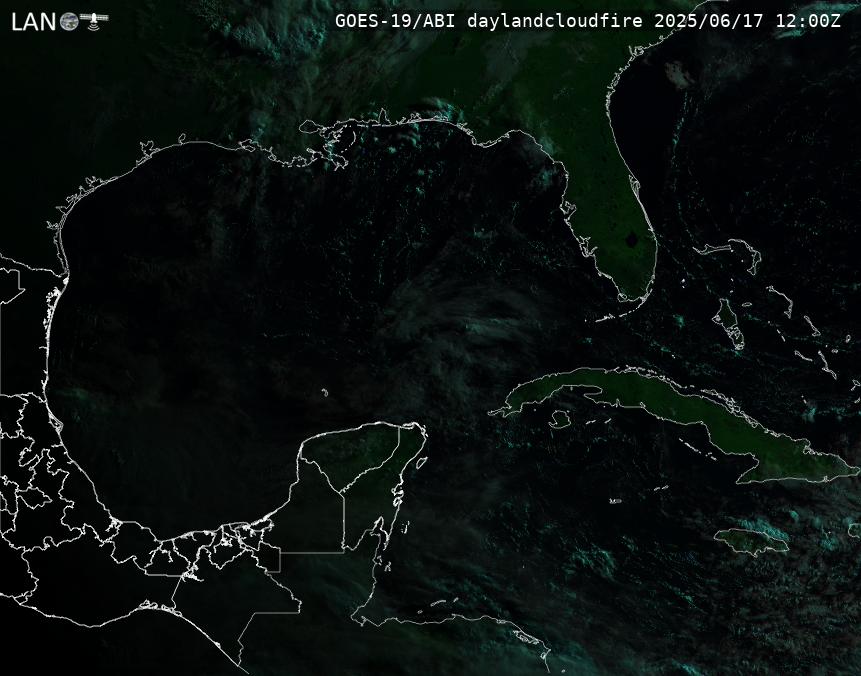Viewport: 861px width, 676px height.
Task: Click the 2025/06/17 date text
Action: (x=709, y=21)
